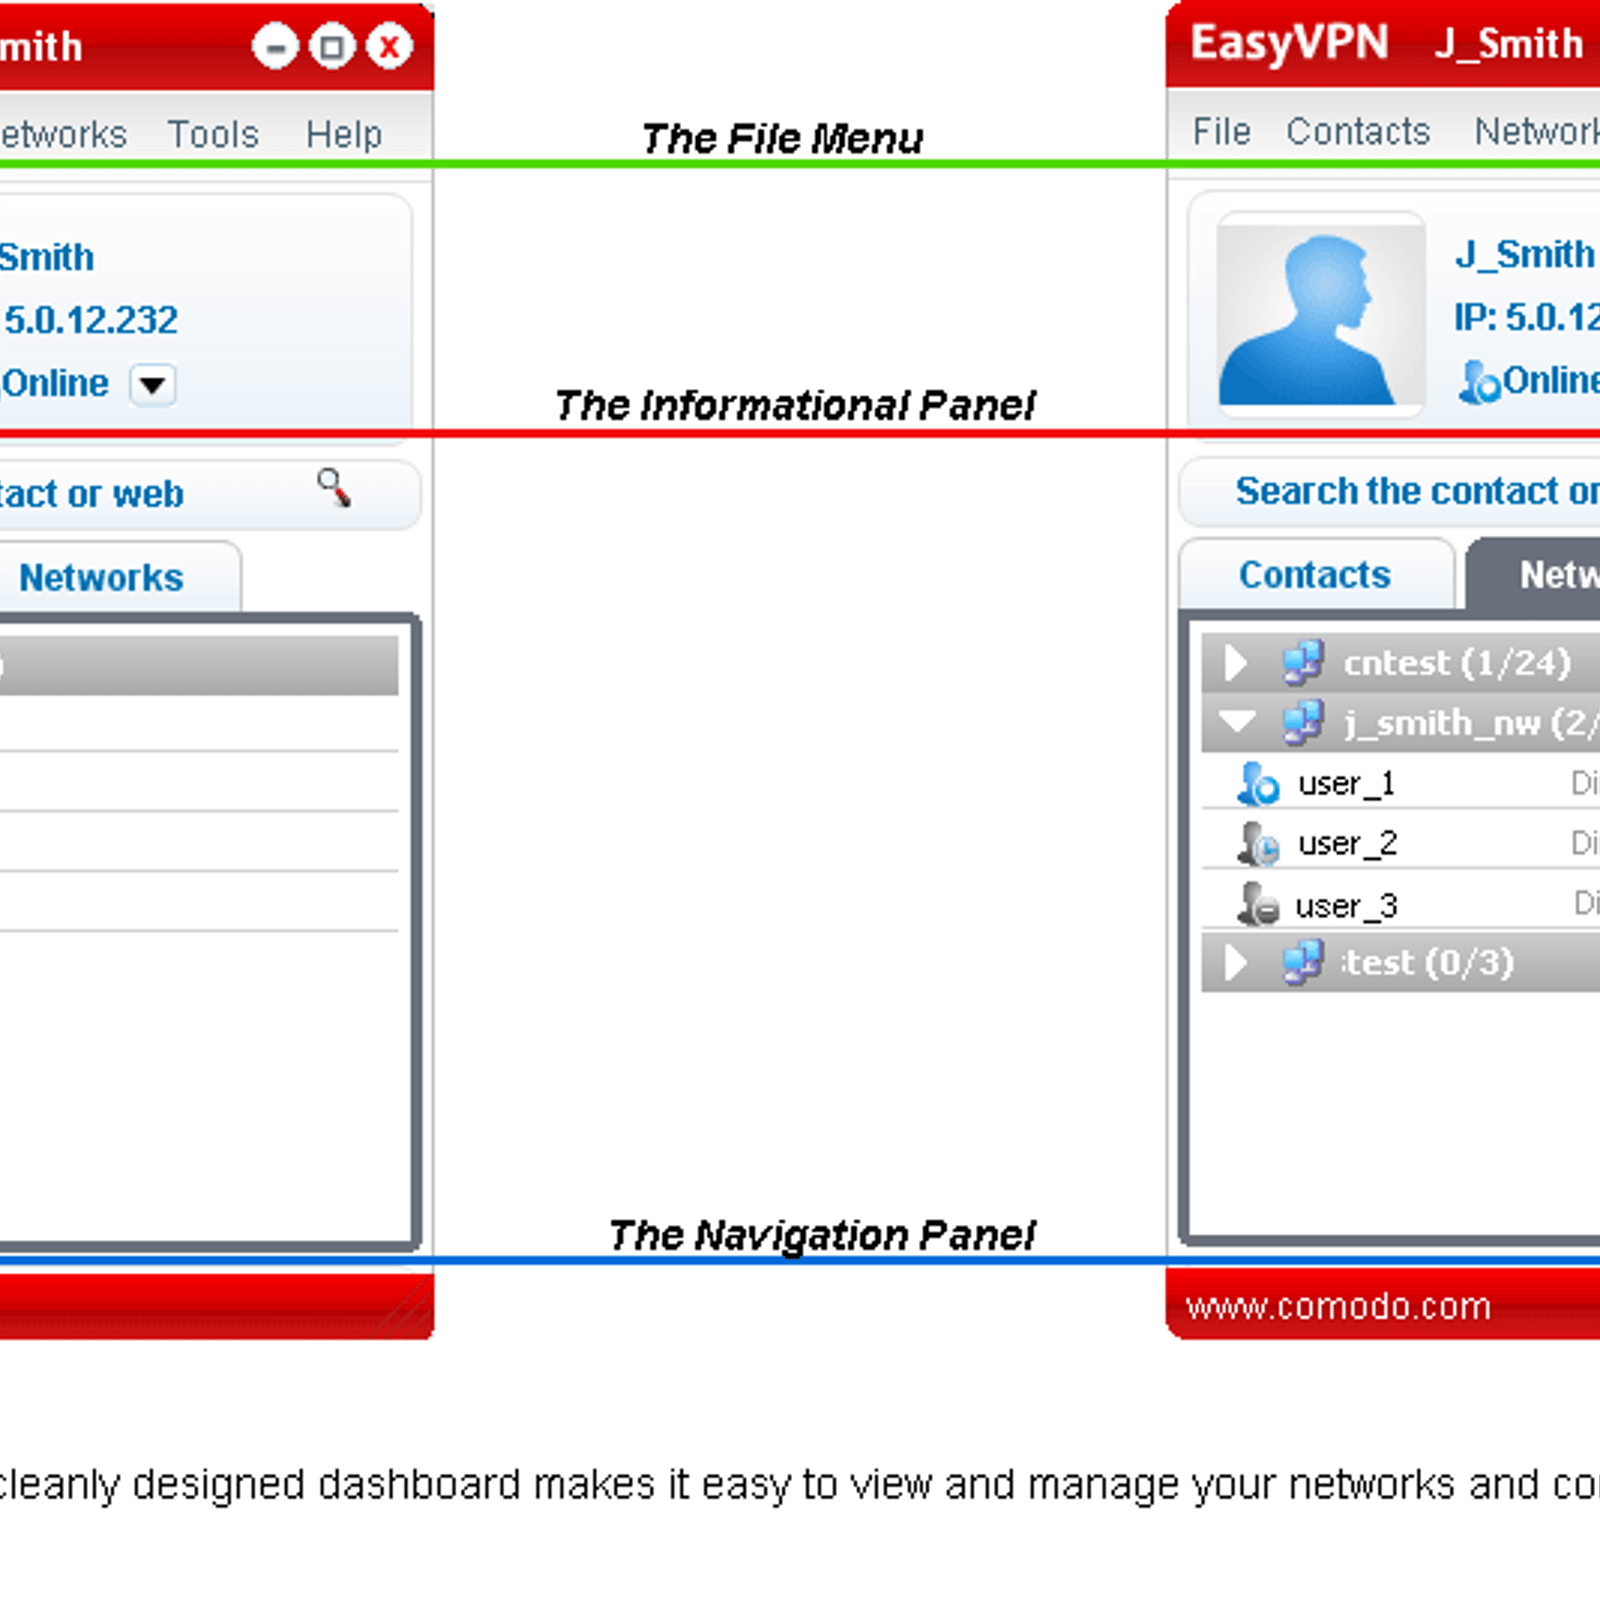Click the user_1 status icon
This screenshot has height=1600, width=1600.
pos(1258,783)
